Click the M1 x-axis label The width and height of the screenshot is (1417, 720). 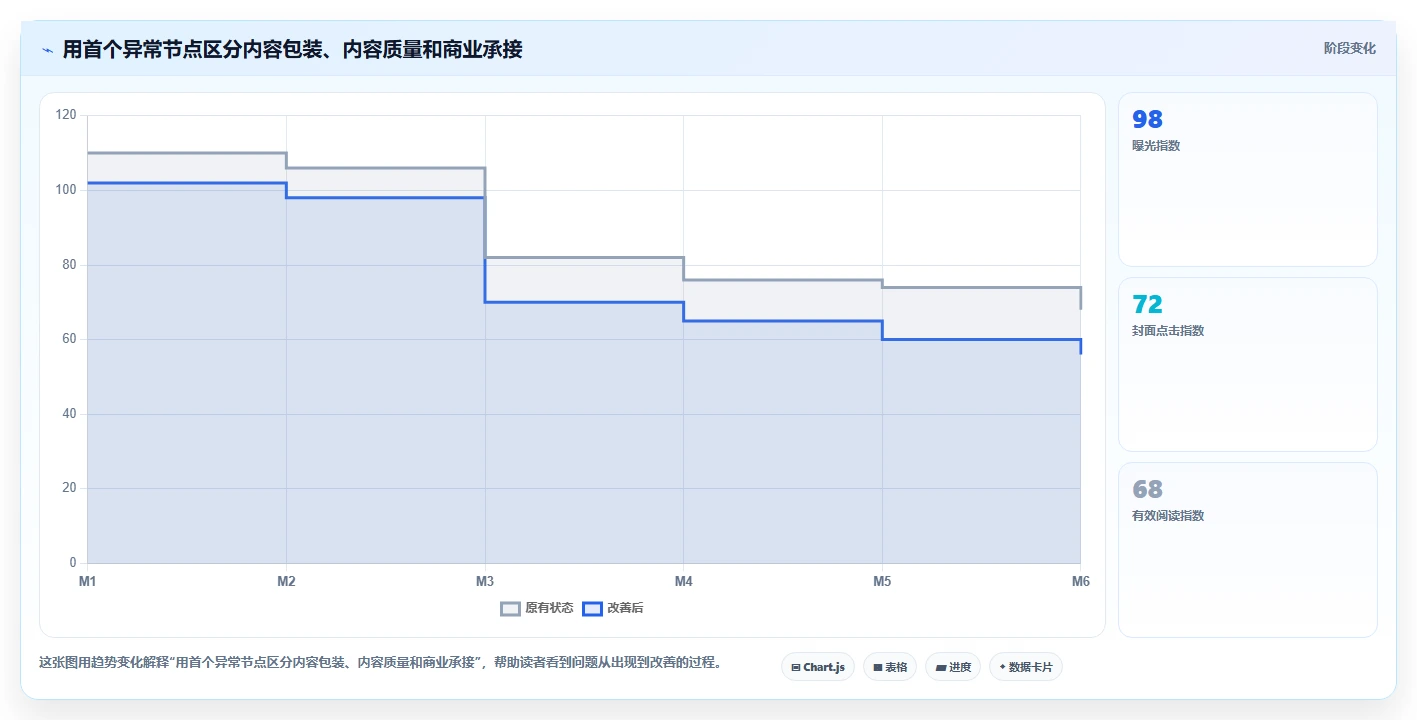point(87,581)
